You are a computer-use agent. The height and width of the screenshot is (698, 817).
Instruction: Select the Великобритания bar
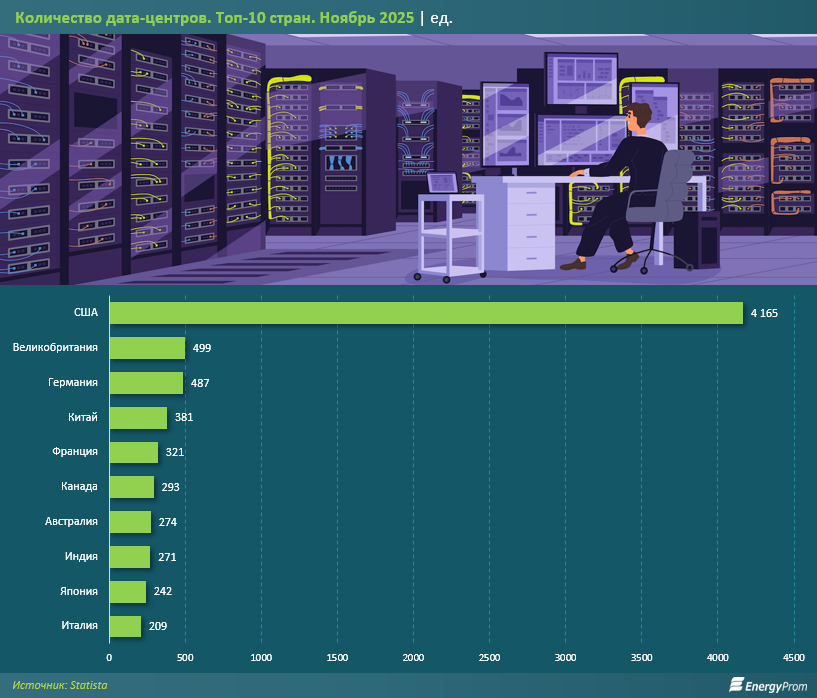[x=147, y=348]
